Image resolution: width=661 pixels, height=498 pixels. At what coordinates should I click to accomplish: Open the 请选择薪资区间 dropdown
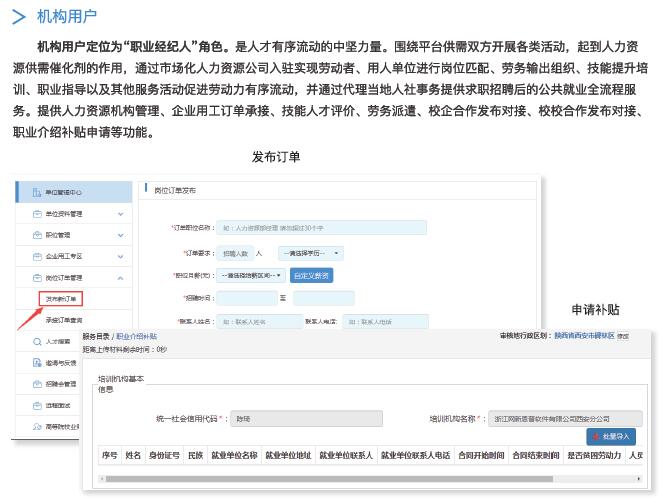coord(252,275)
